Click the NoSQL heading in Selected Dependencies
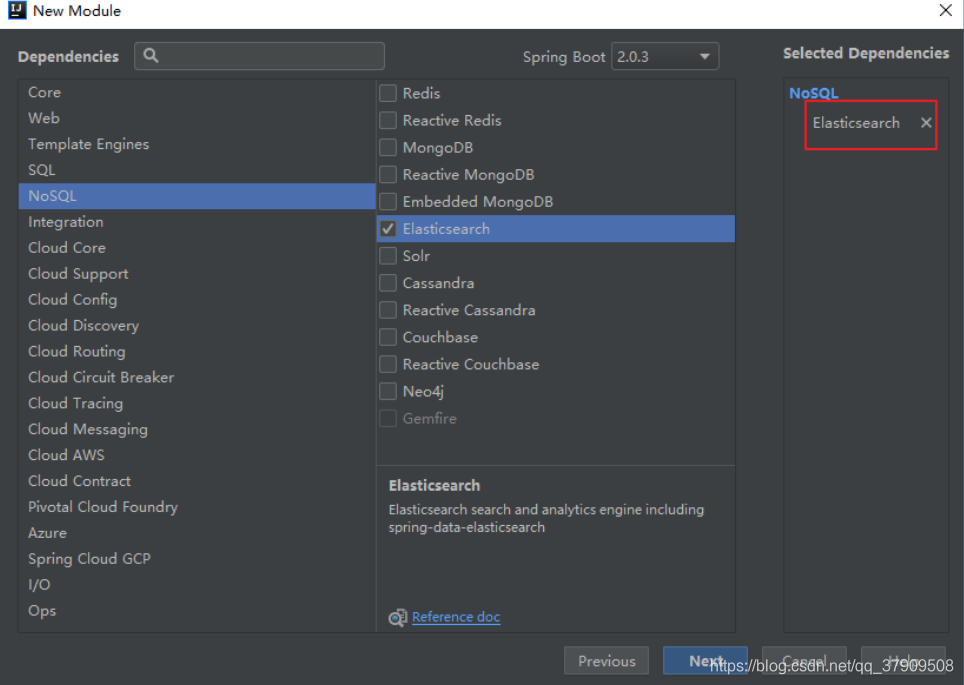Viewport: 964px width, 685px height. (813, 93)
